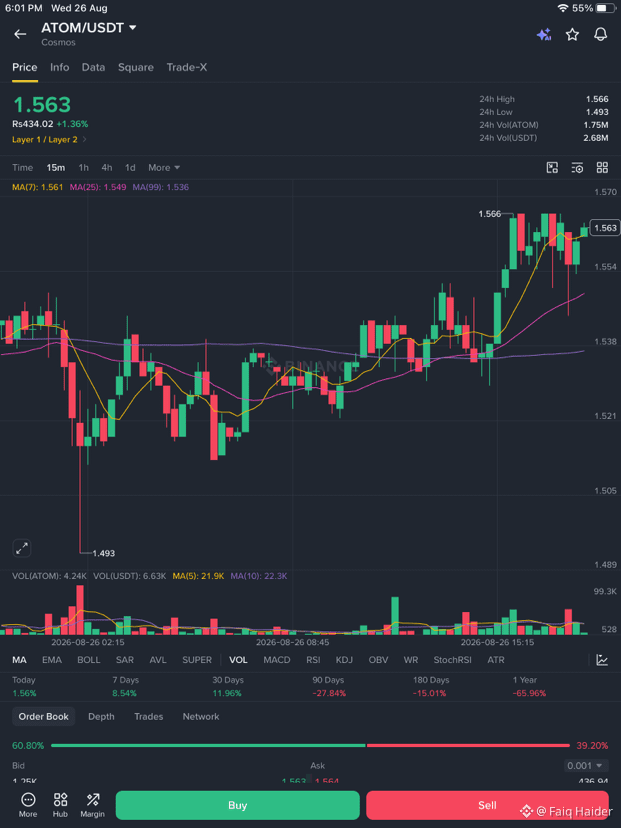Expand chart to fullscreen
The image size is (621, 828).
22,549
